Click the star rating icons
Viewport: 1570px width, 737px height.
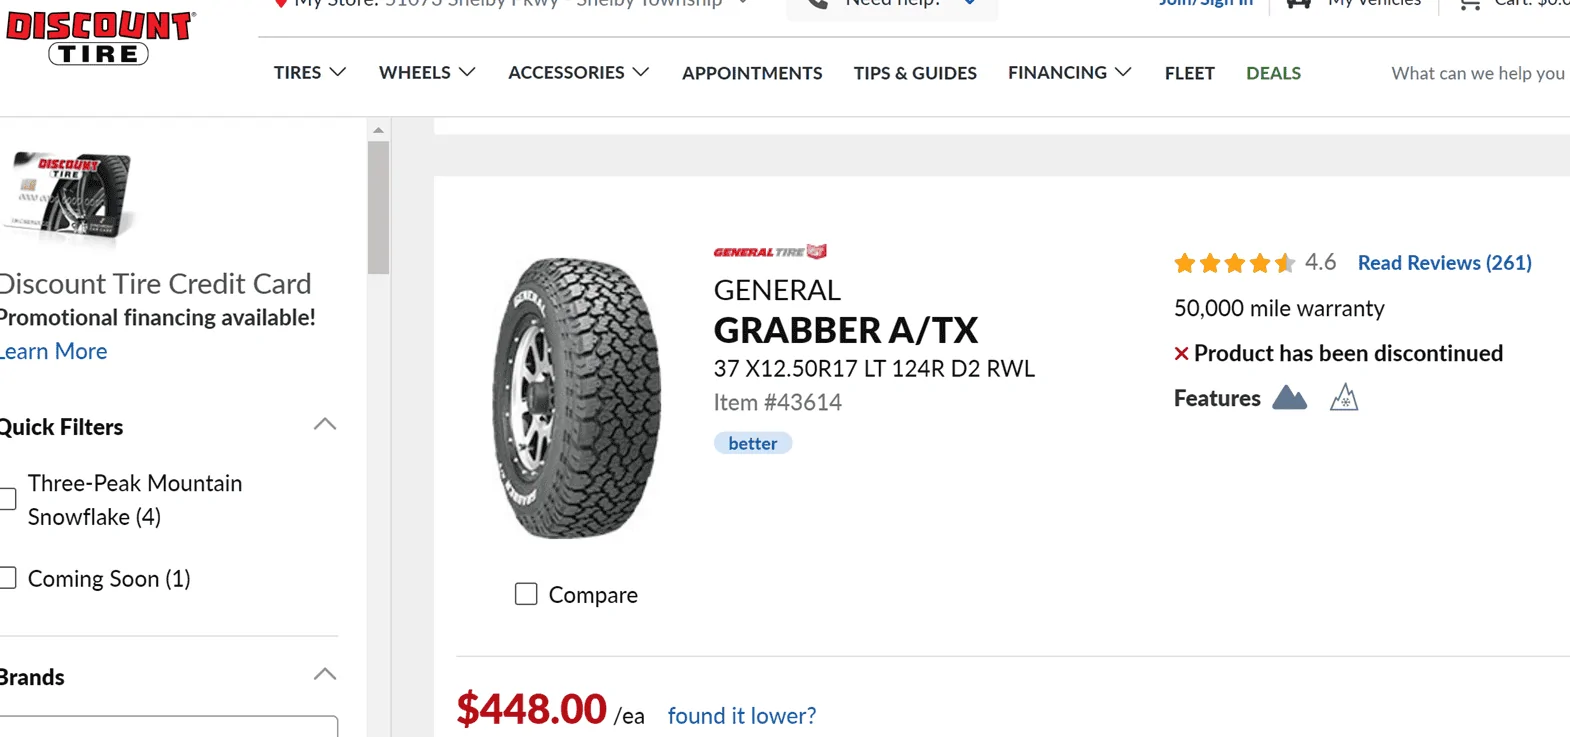tap(1234, 263)
